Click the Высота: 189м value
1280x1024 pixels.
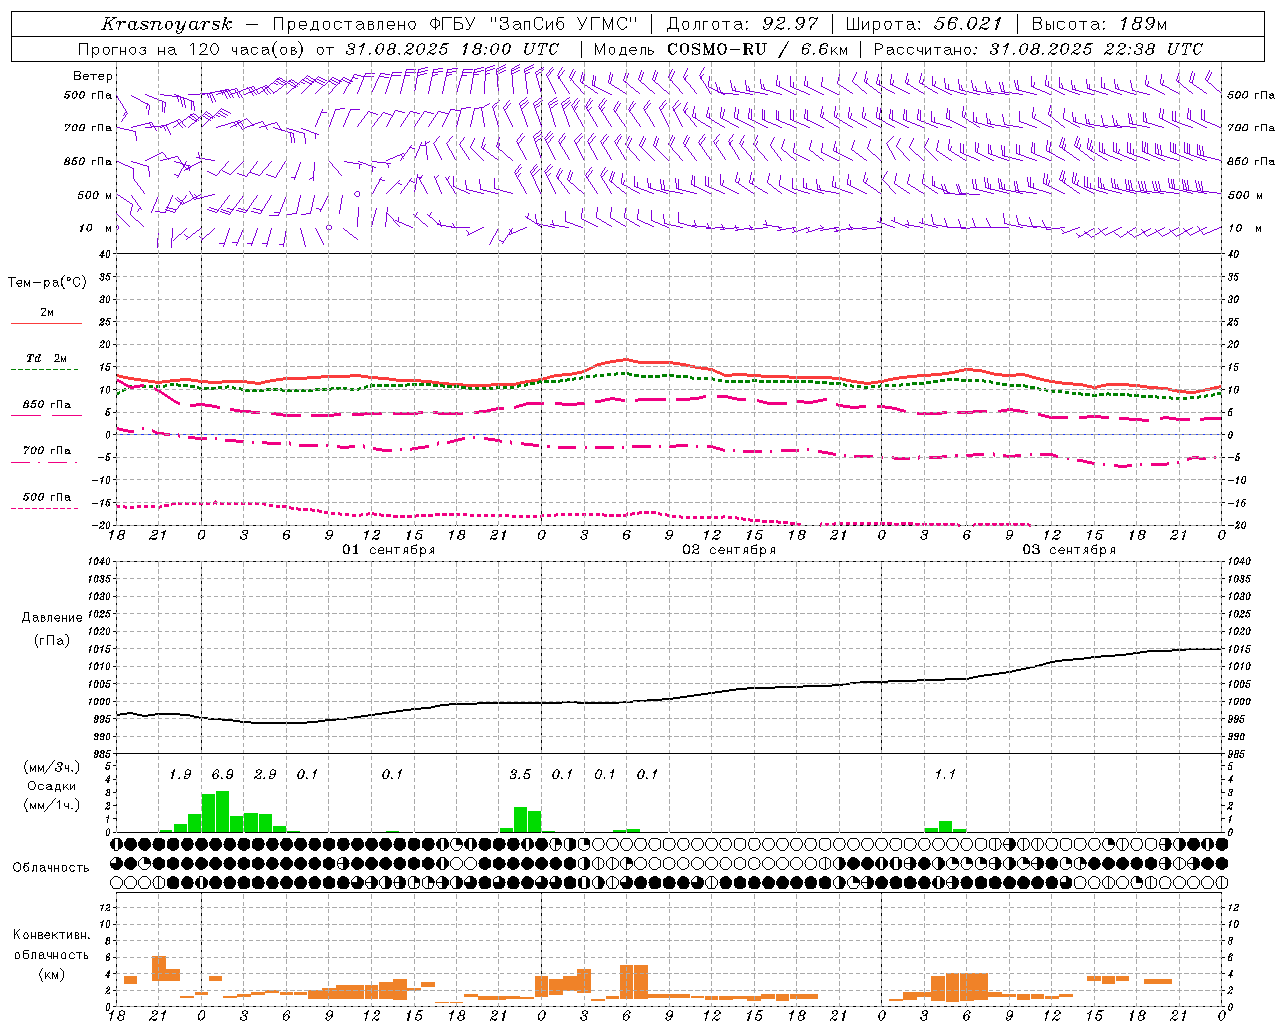(1099, 24)
